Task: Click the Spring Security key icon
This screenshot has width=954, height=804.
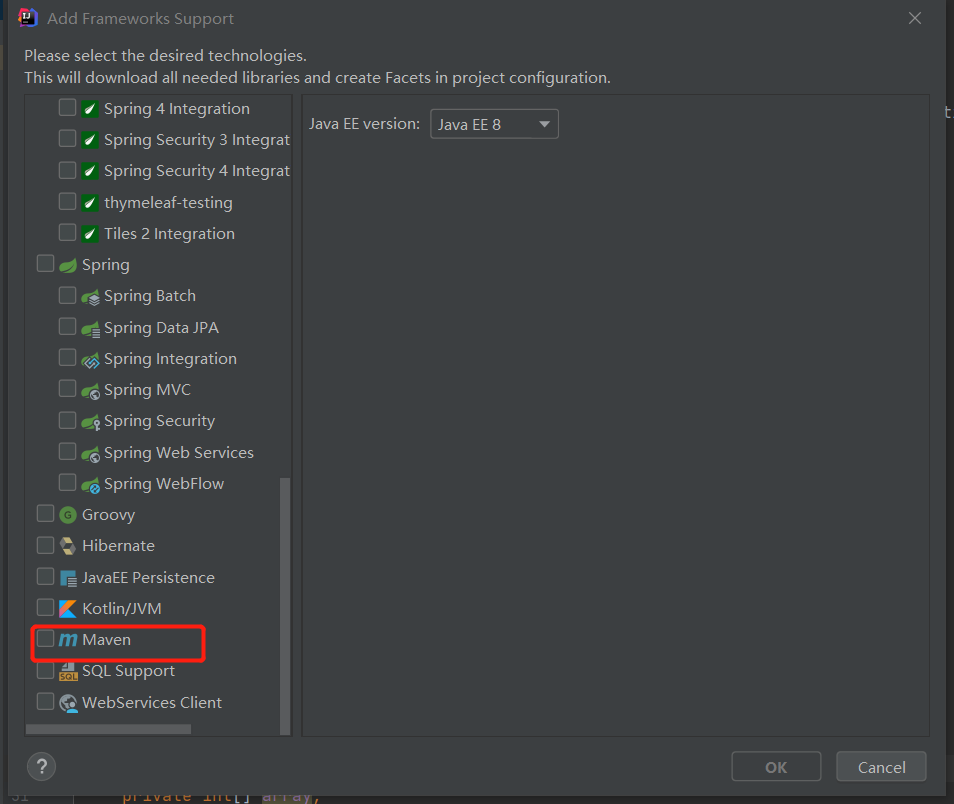Action: (91, 421)
